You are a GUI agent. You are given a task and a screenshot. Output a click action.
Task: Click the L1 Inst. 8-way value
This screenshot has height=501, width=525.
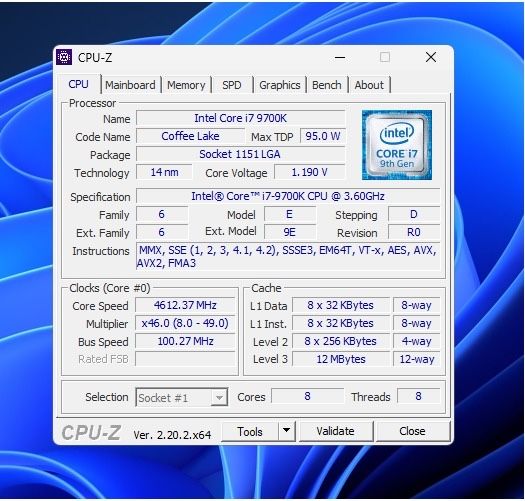pyautogui.click(x=417, y=323)
